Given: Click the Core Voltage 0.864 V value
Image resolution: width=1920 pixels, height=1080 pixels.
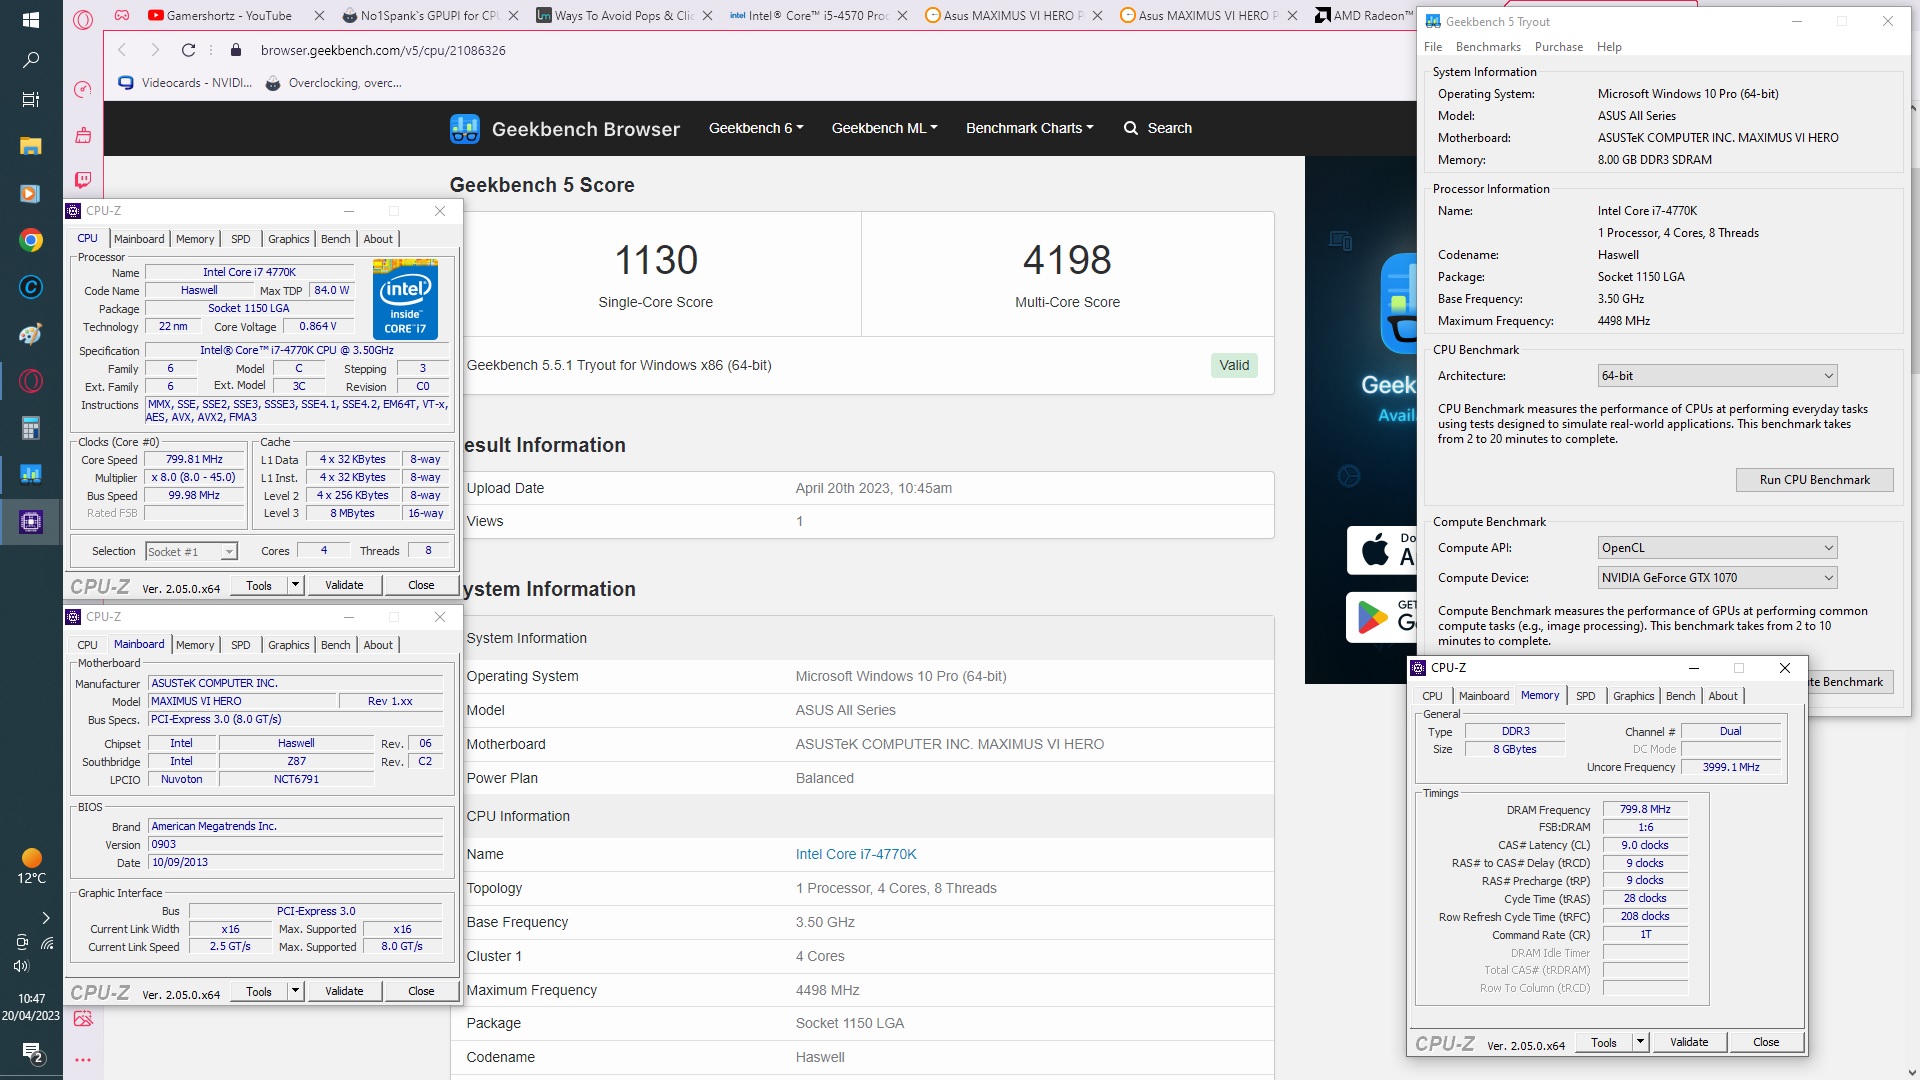Looking at the screenshot, I should pos(318,327).
